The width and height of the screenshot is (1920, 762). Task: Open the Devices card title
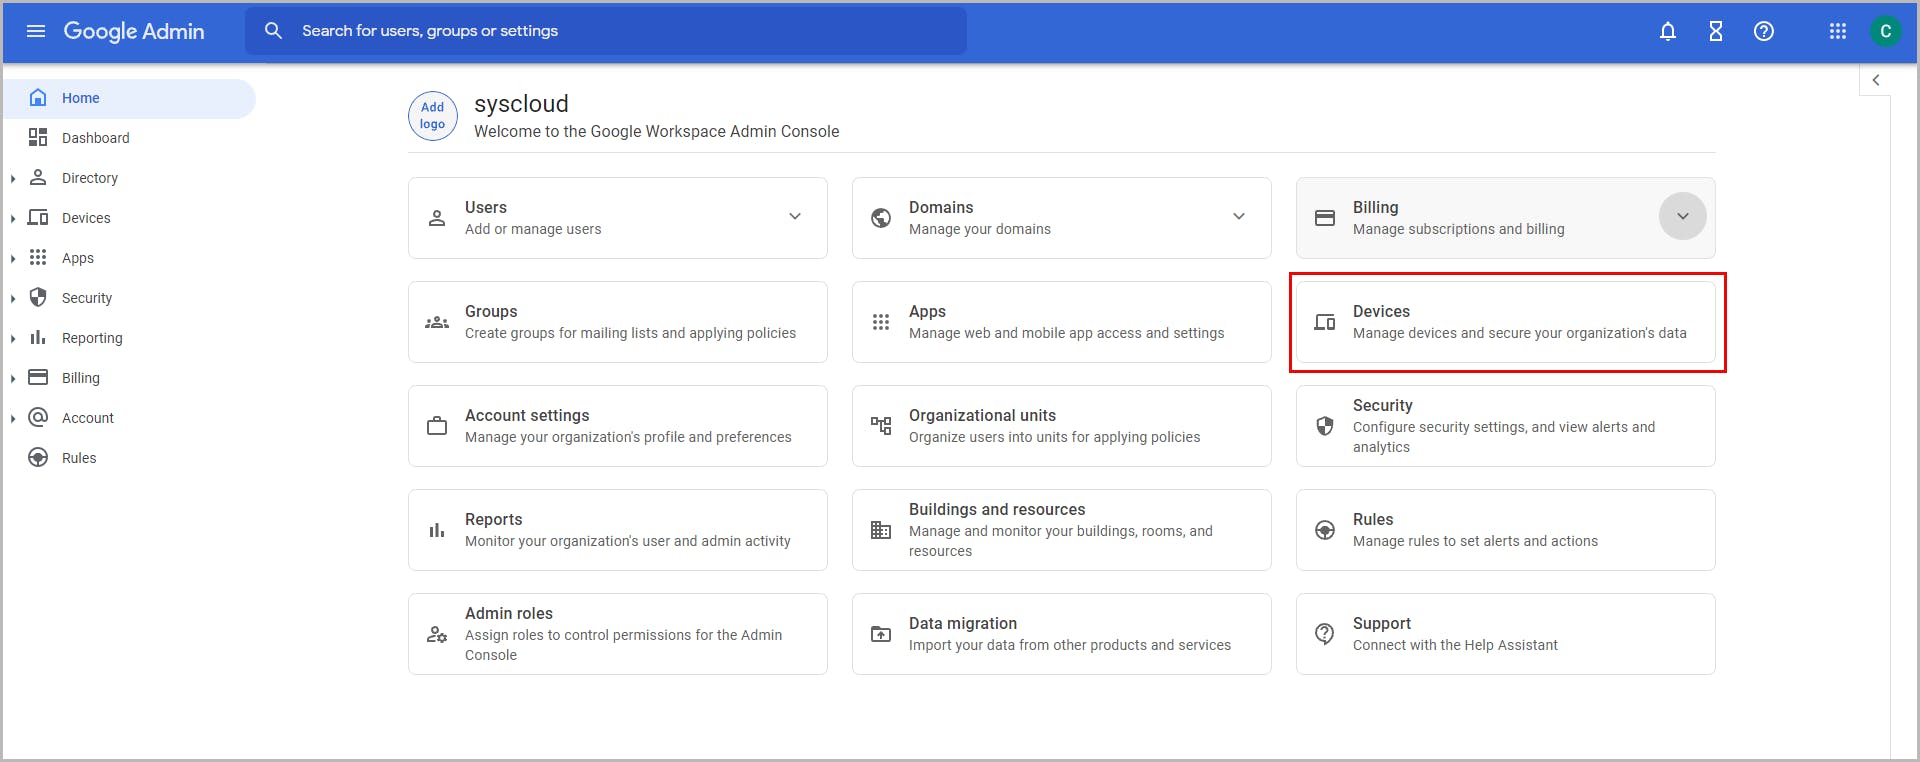click(x=1381, y=312)
